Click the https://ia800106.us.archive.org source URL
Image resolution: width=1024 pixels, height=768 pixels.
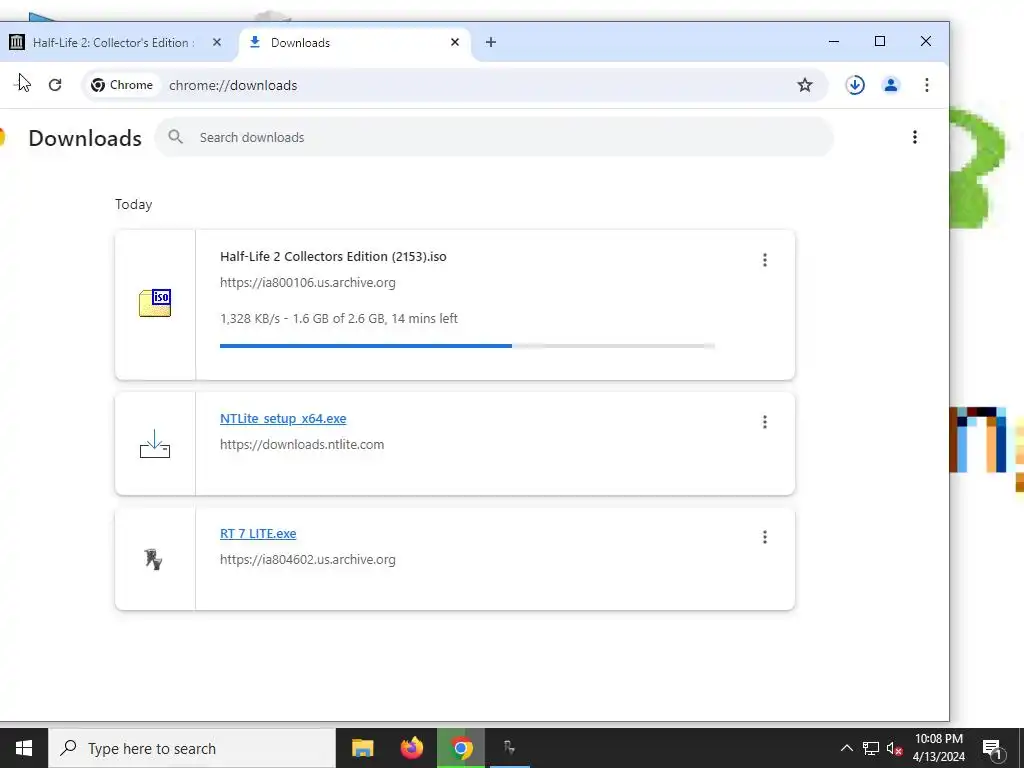click(x=308, y=283)
